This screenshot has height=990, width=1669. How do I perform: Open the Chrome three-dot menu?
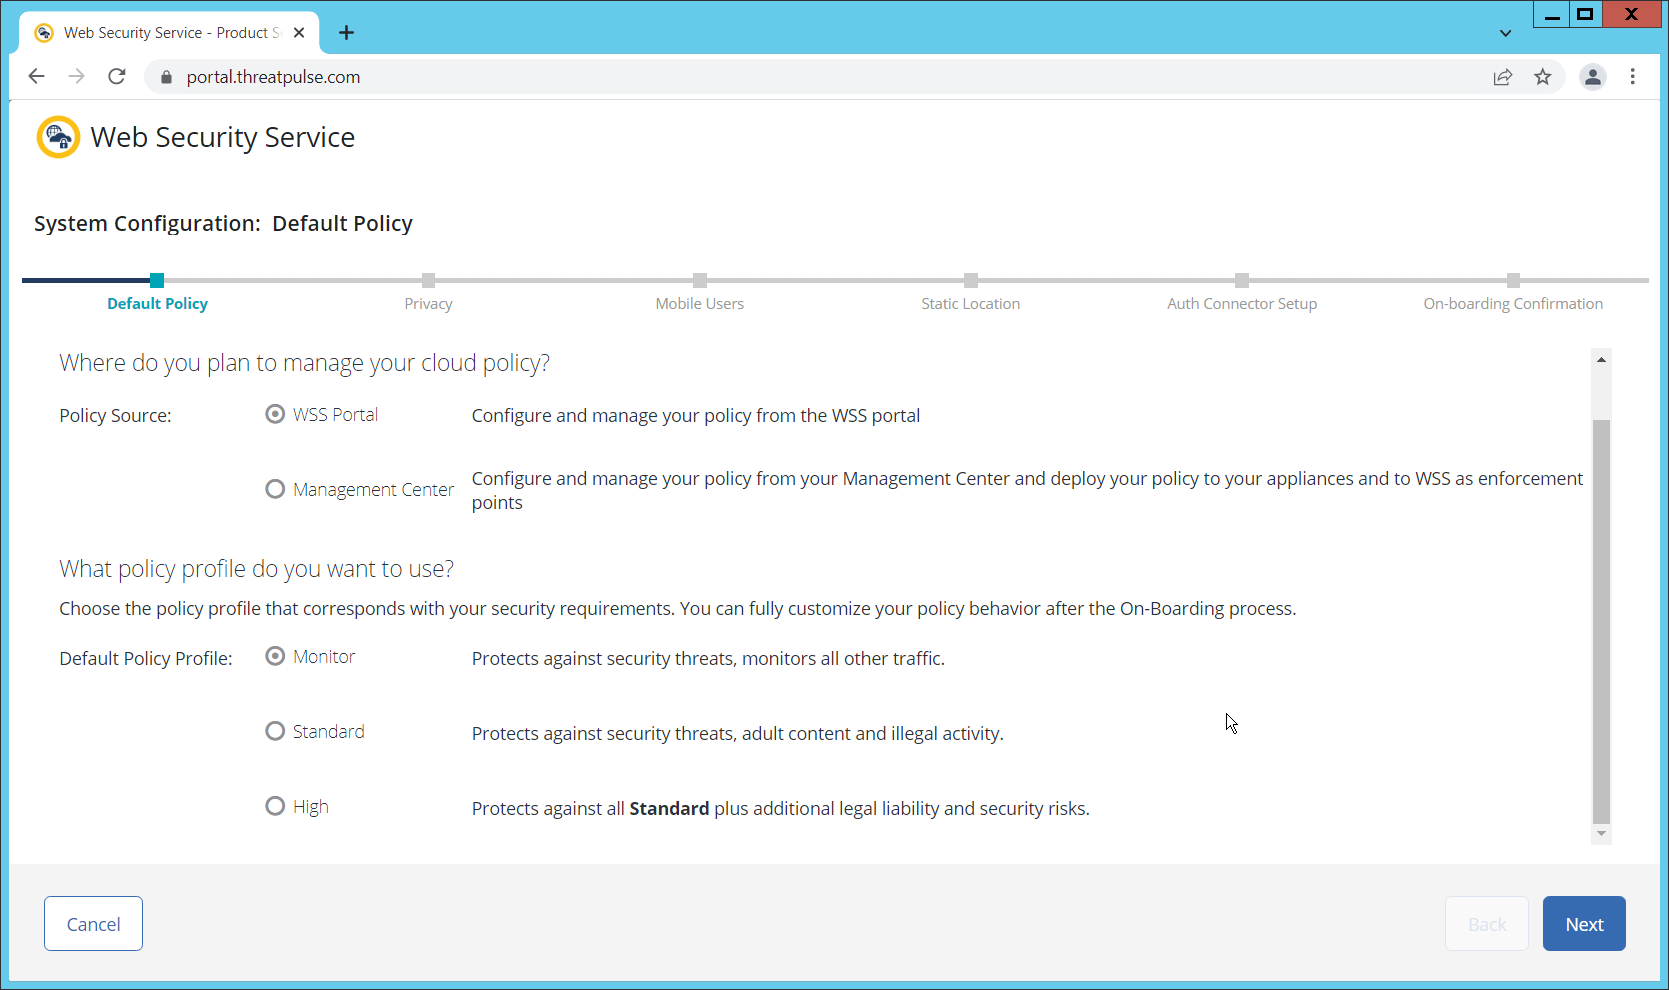(x=1632, y=77)
